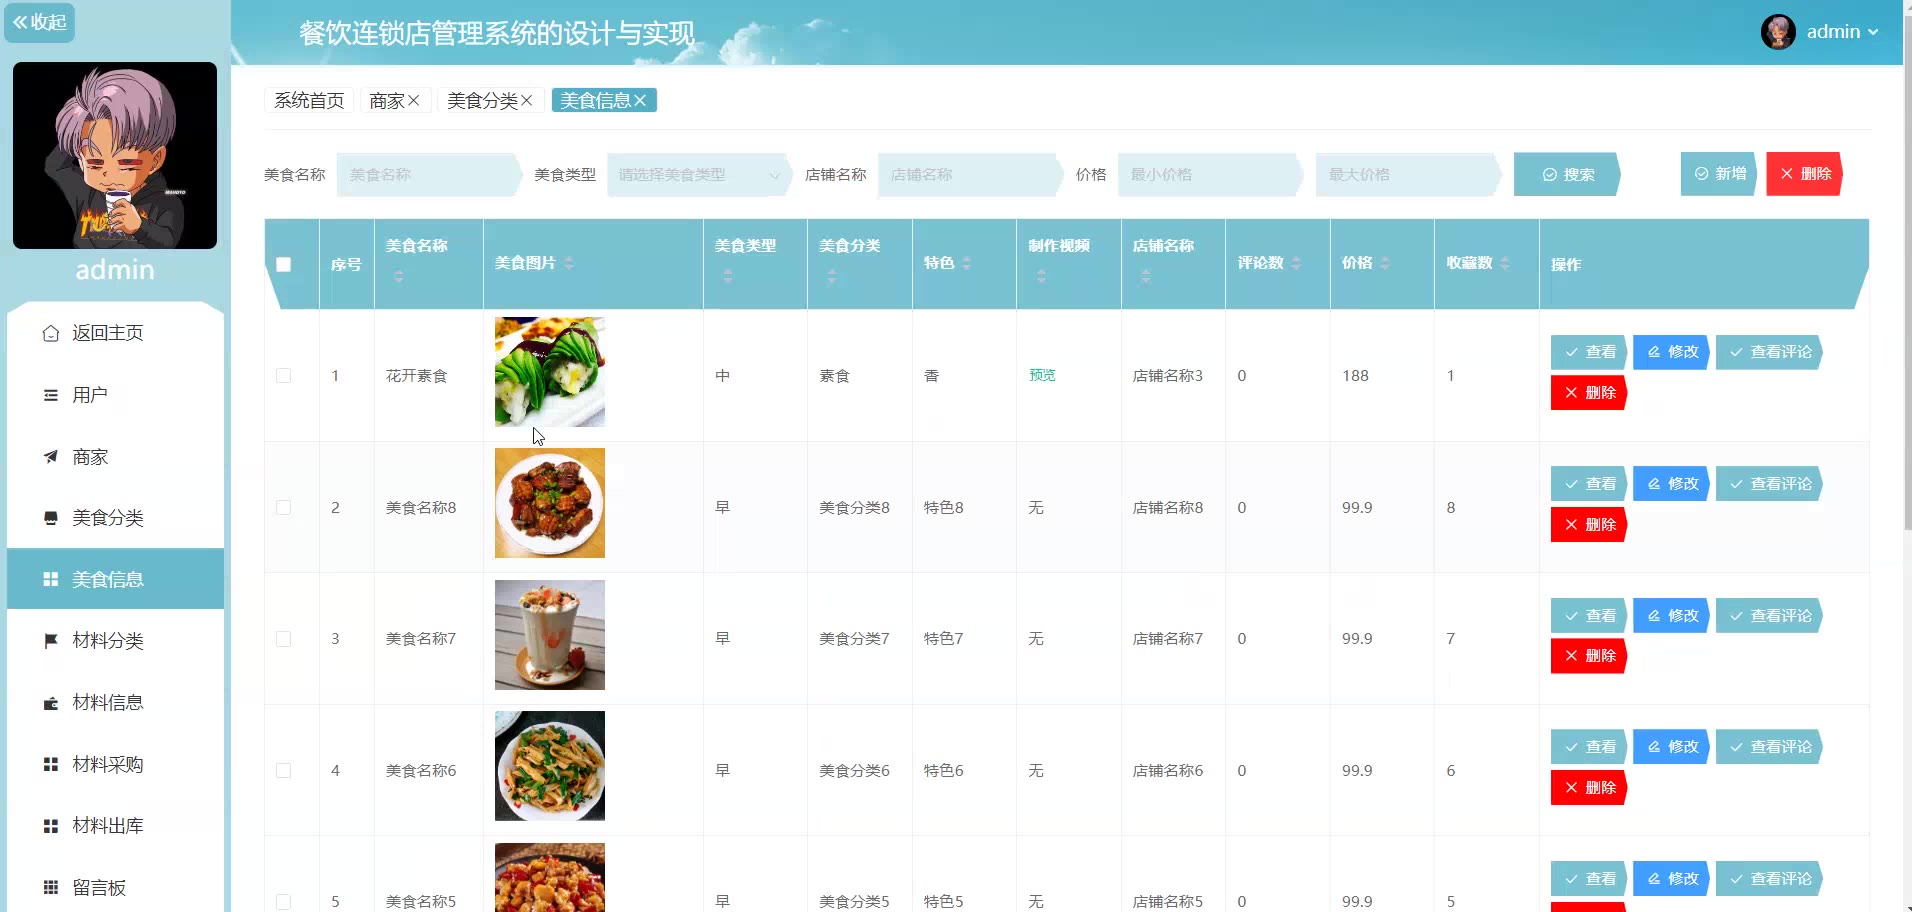Close the 美食信息 tab
Screen dimensions: 1912x912
point(641,100)
